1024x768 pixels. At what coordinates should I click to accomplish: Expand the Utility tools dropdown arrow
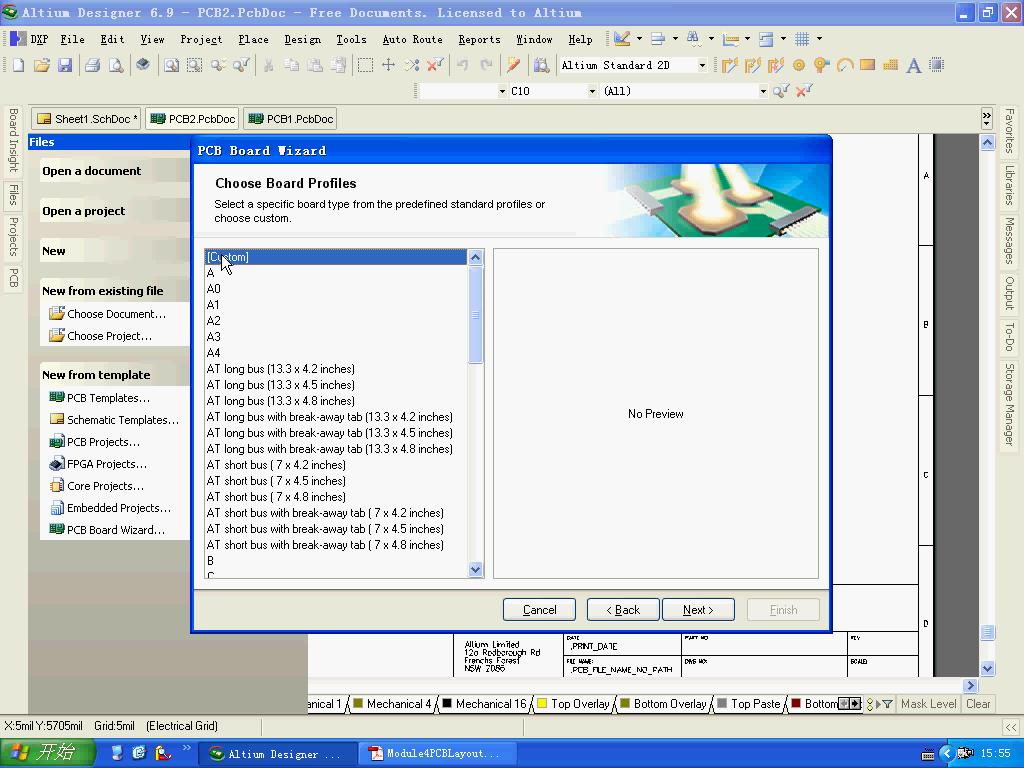639,39
